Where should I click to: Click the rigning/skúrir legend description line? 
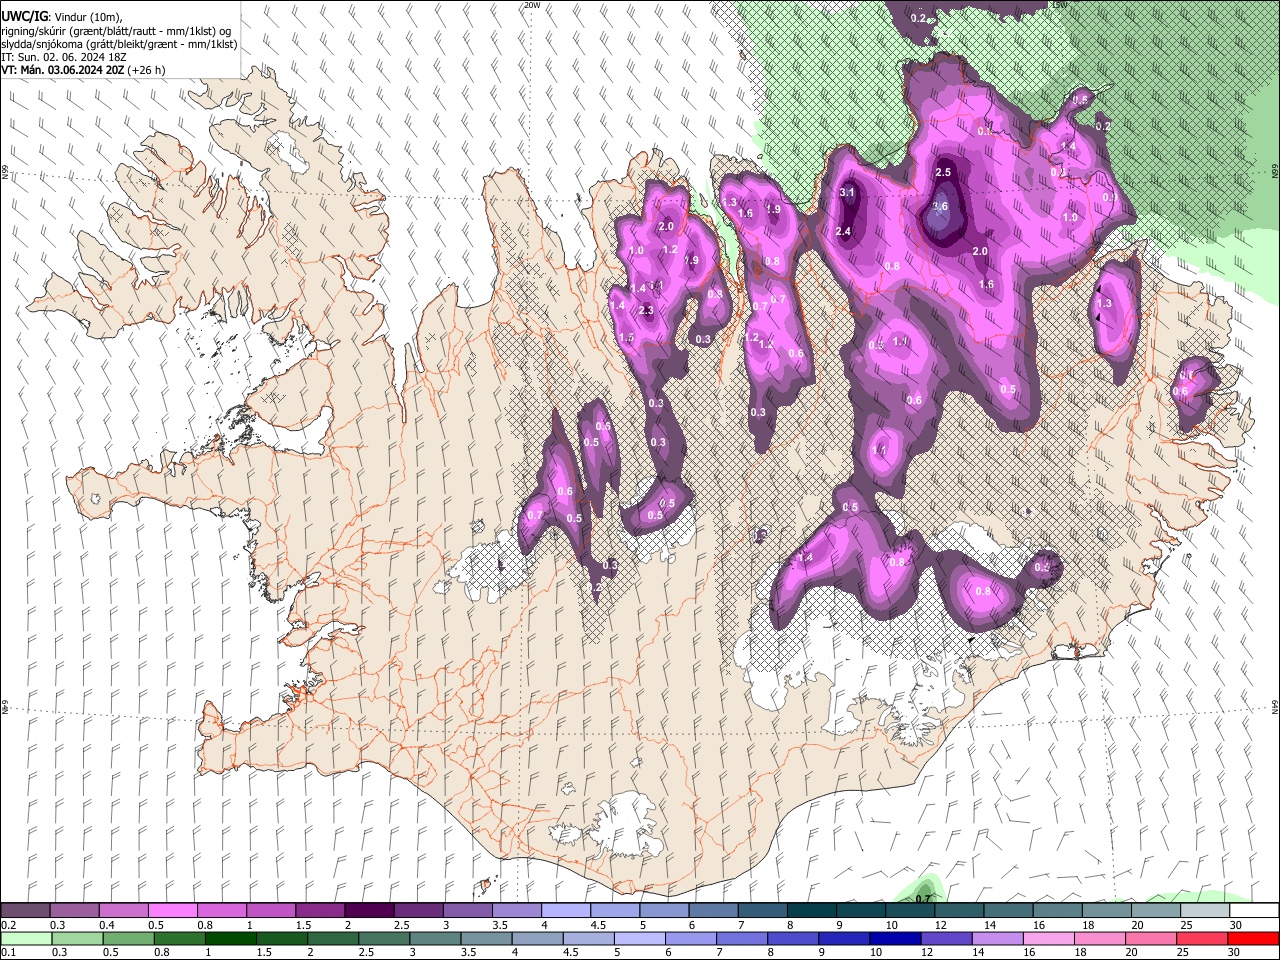point(118,31)
